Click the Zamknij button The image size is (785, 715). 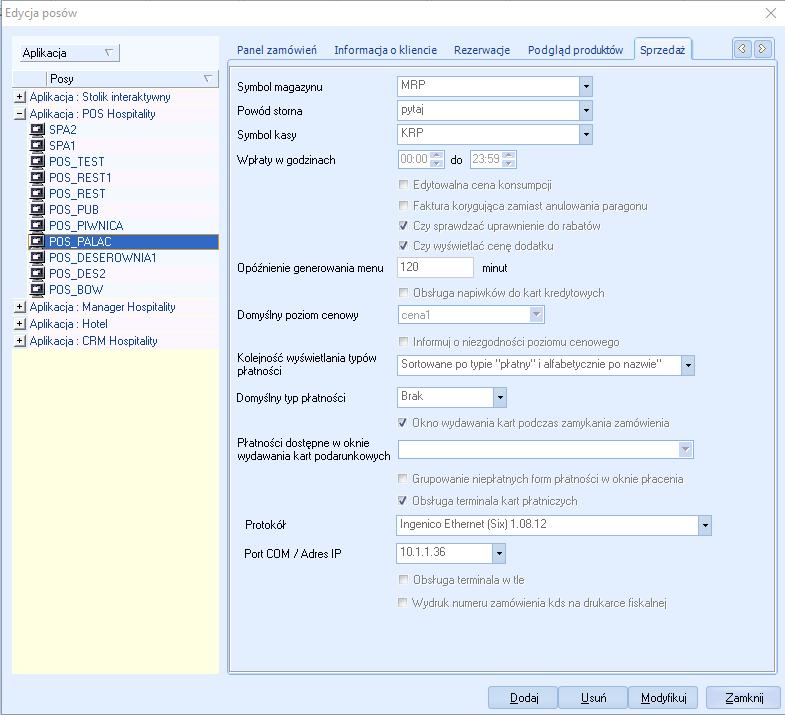pos(744,698)
